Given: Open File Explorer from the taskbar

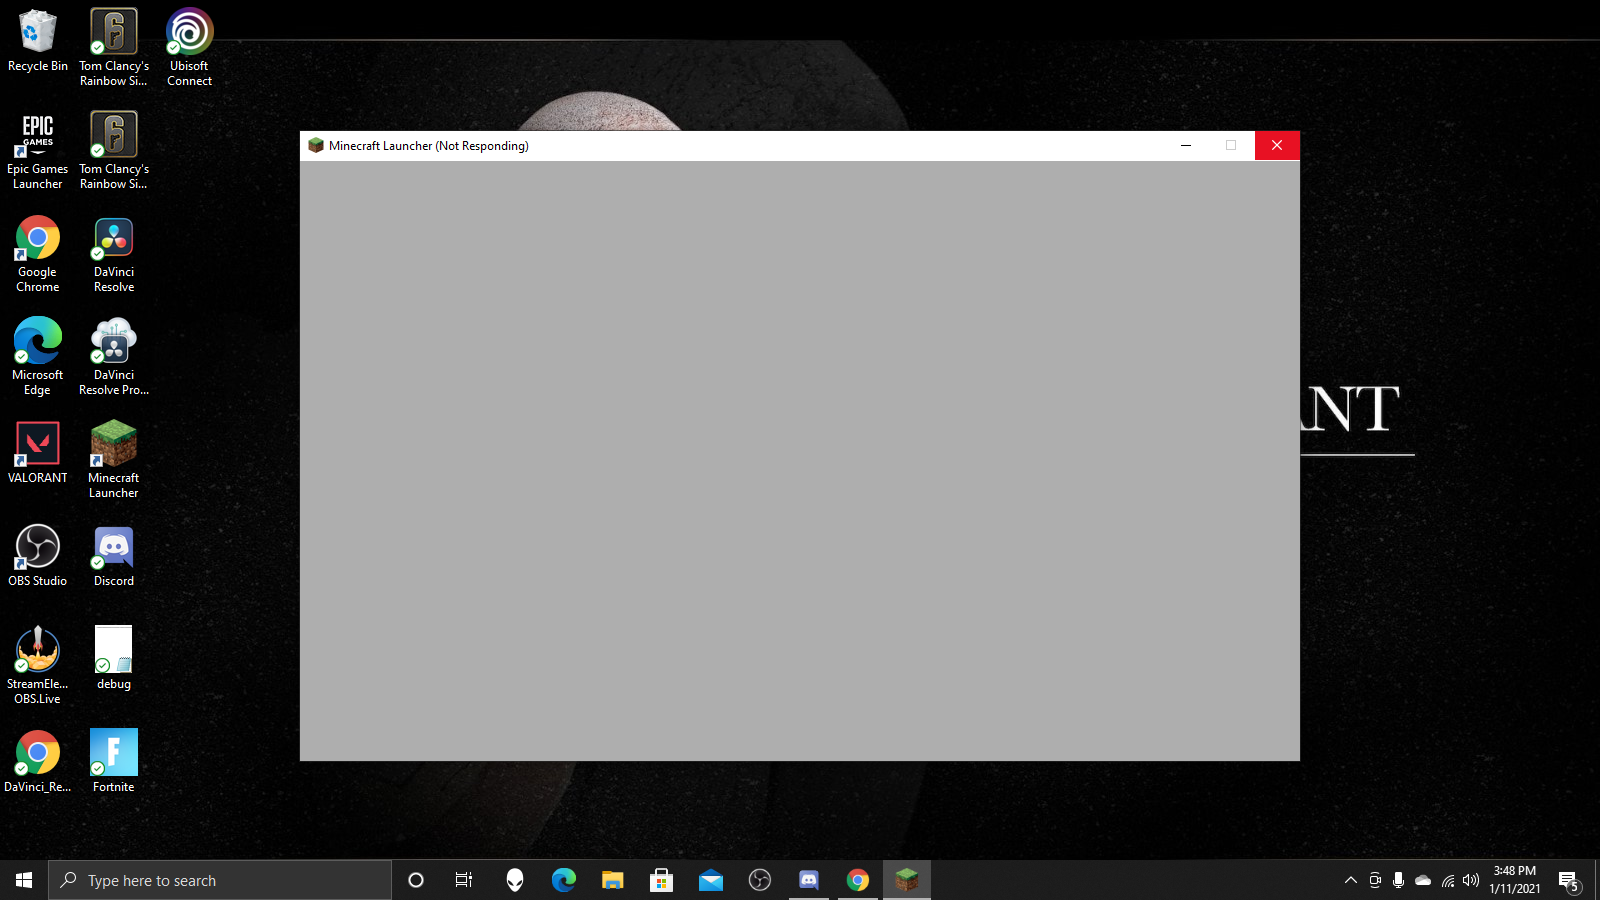Looking at the screenshot, I should (613, 880).
